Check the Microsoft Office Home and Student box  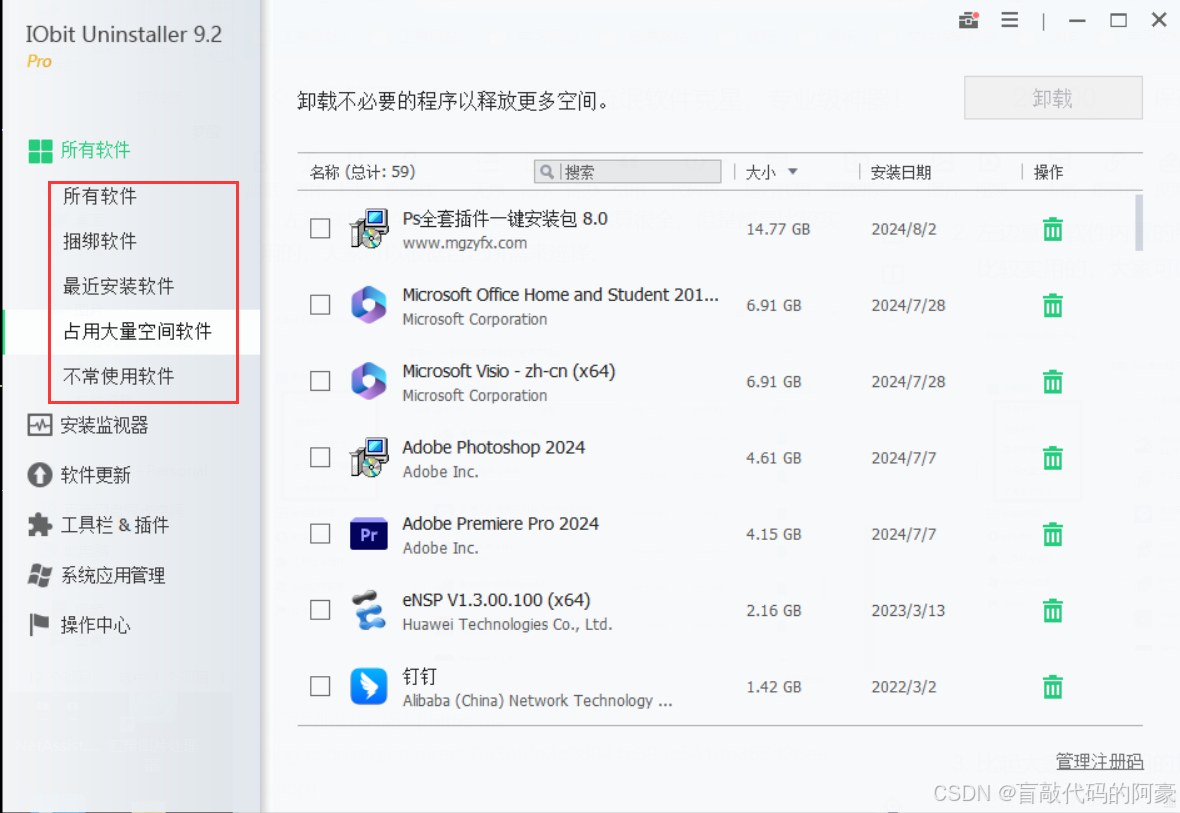tap(320, 305)
